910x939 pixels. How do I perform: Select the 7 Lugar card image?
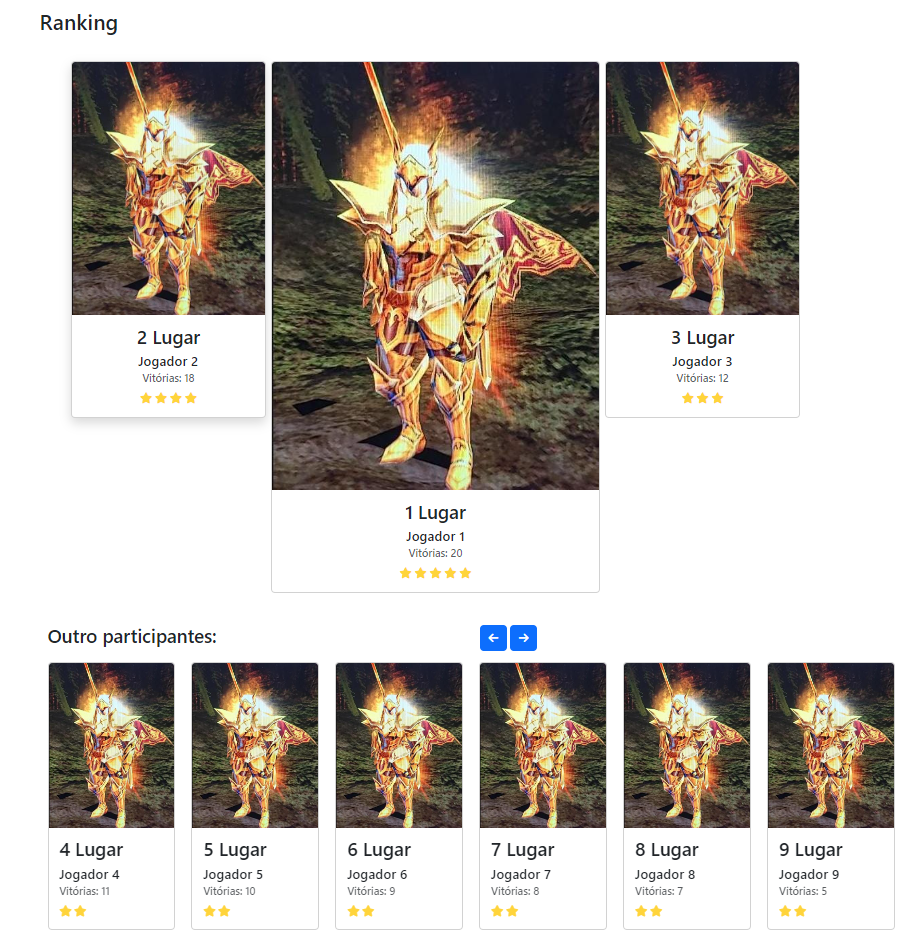[x=543, y=746]
